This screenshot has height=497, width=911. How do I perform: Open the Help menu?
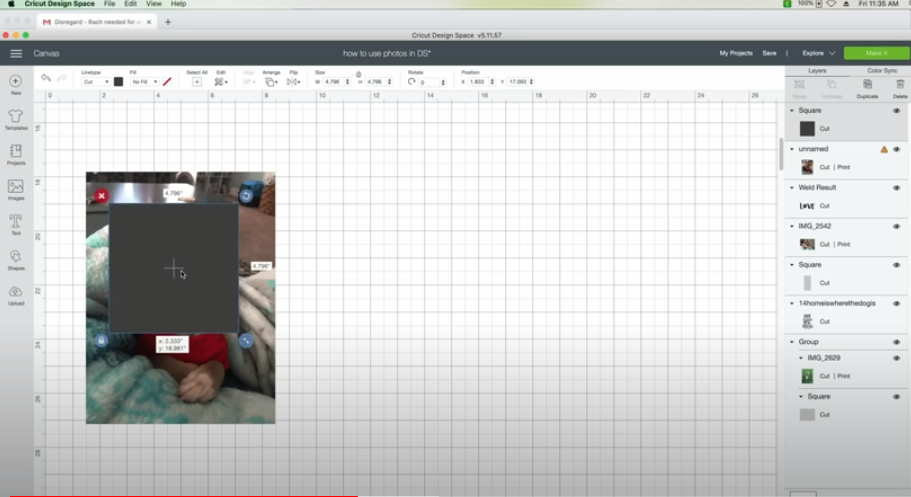[x=178, y=3]
